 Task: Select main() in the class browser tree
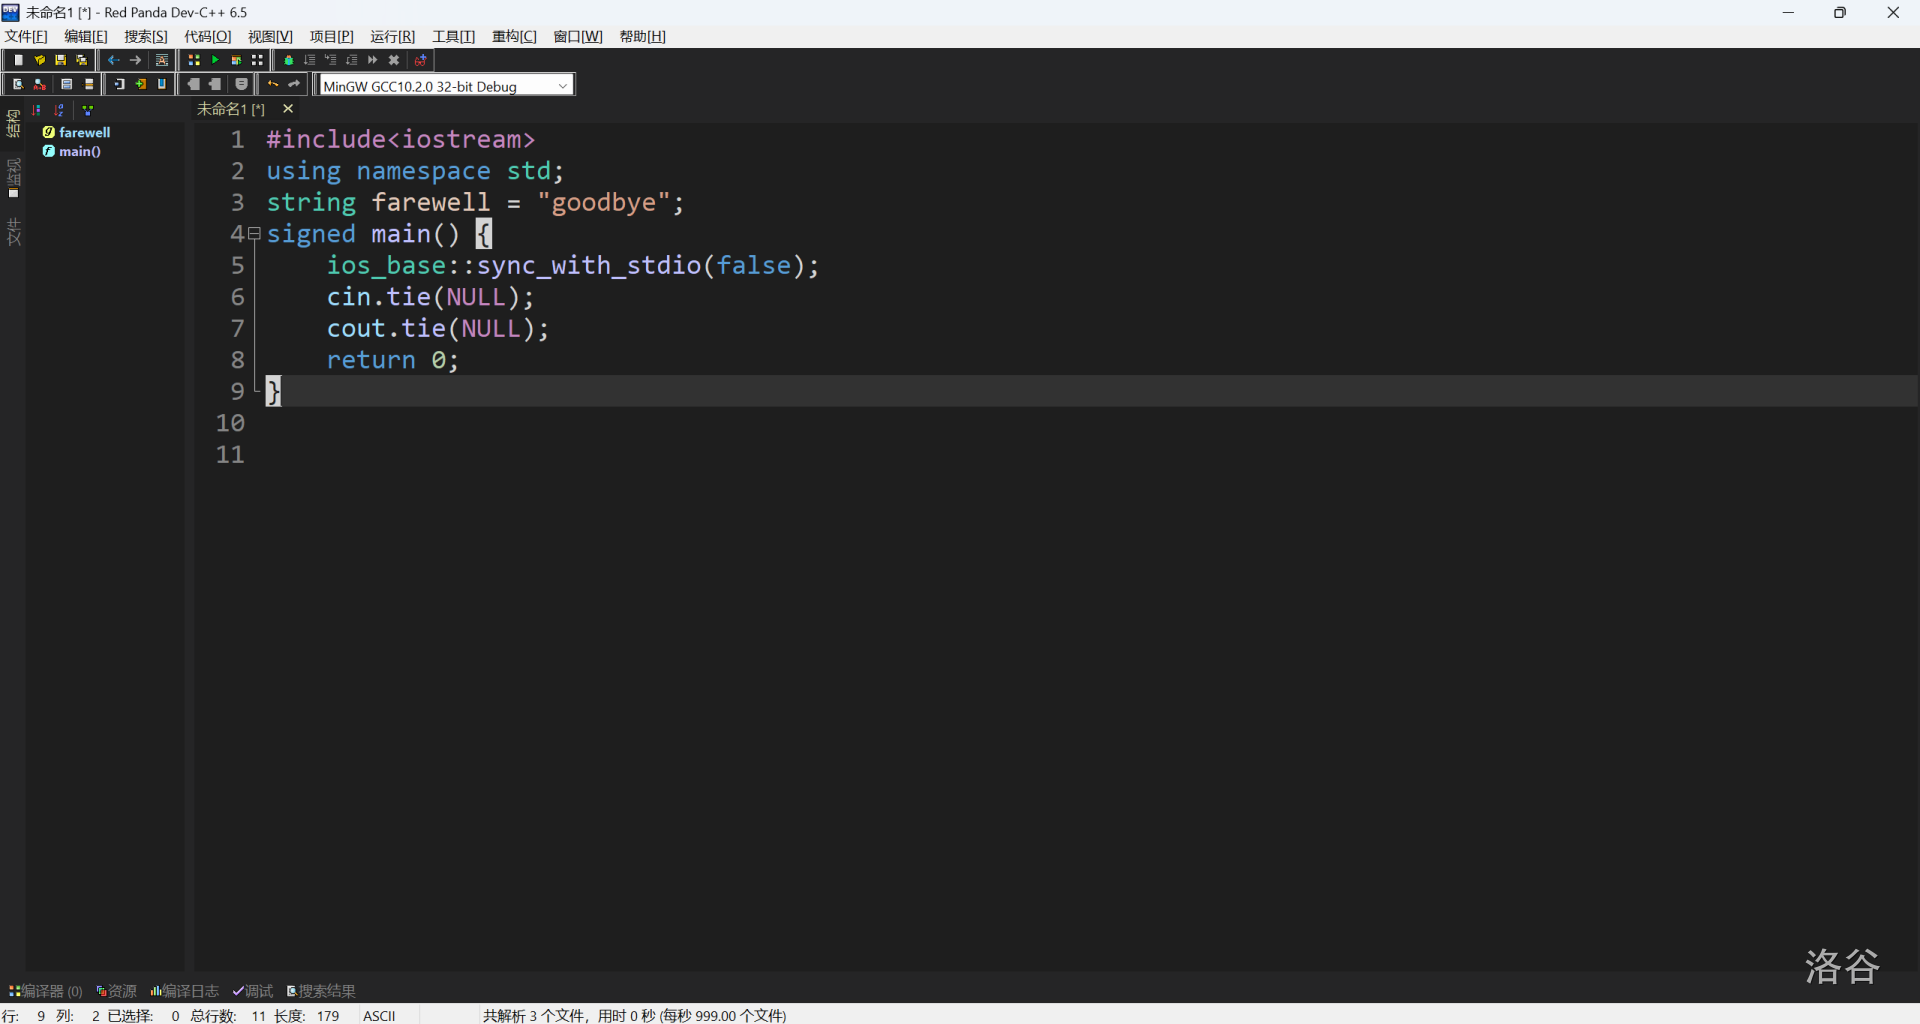coord(79,152)
